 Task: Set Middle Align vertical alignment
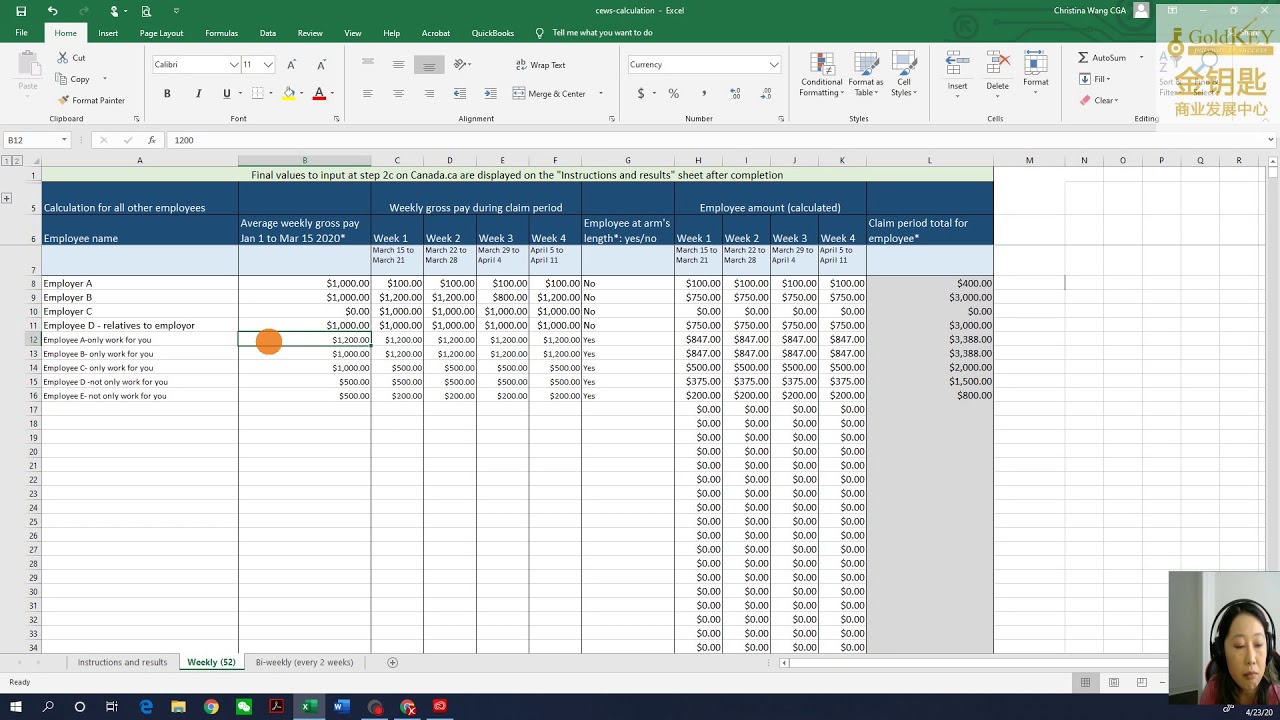click(398, 64)
